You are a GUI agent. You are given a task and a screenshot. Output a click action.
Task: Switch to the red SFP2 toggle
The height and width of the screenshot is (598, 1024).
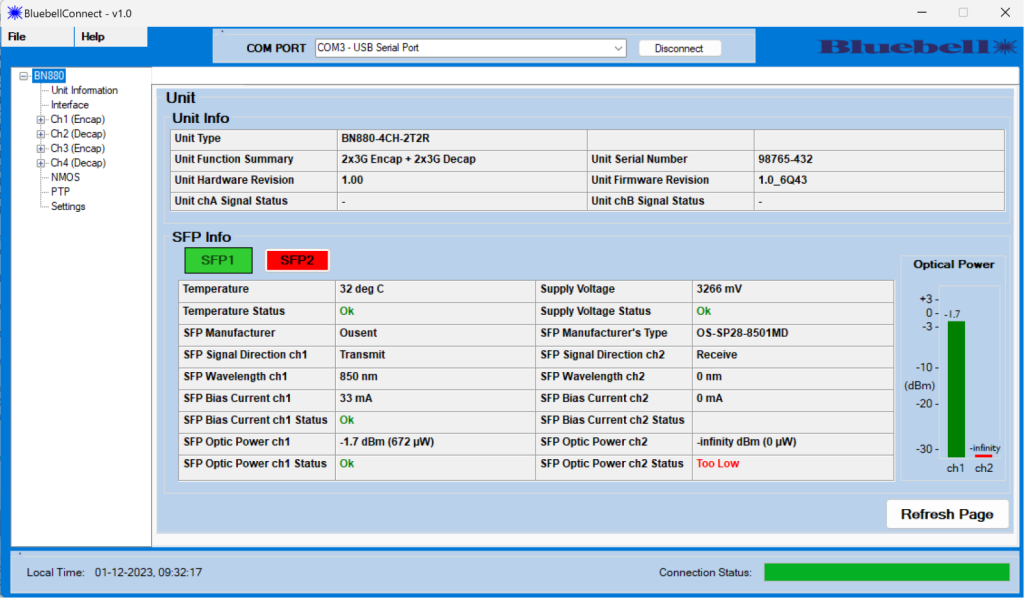(297, 260)
